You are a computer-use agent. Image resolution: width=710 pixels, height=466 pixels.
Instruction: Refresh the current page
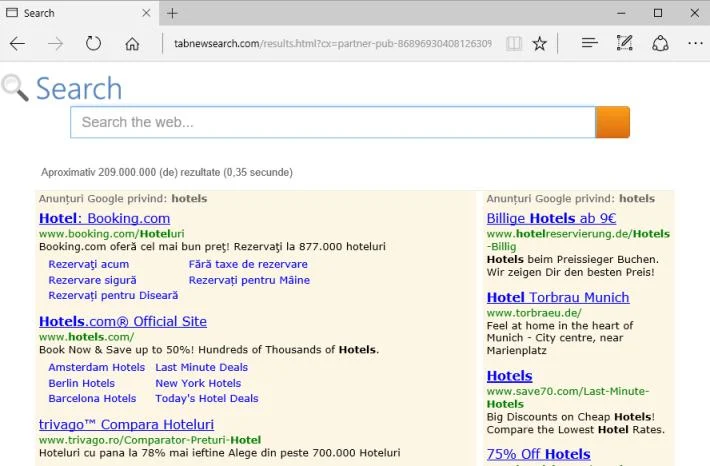[93, 43]
